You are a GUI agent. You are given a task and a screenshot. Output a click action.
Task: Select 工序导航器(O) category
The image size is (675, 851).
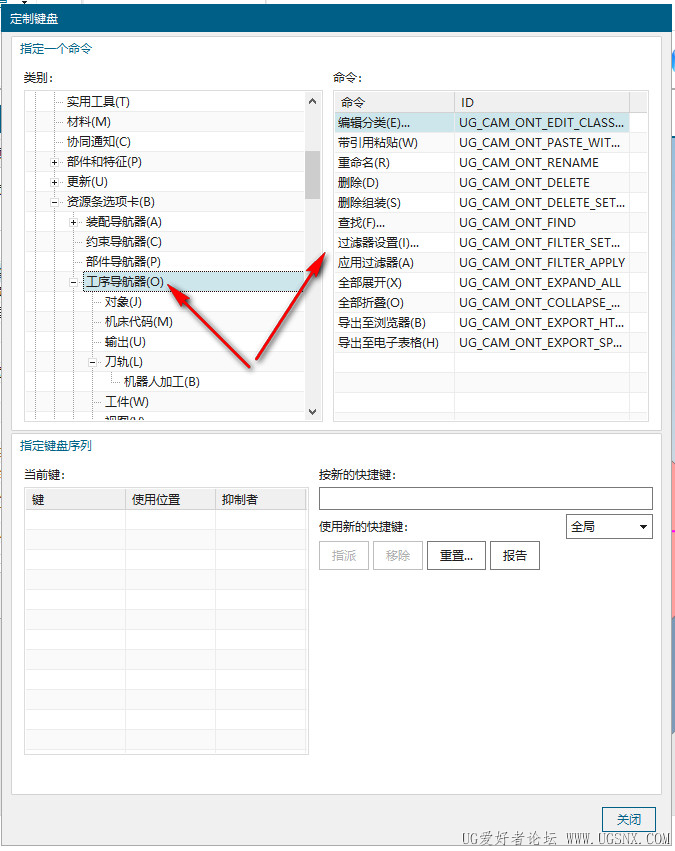pos(125,282)
